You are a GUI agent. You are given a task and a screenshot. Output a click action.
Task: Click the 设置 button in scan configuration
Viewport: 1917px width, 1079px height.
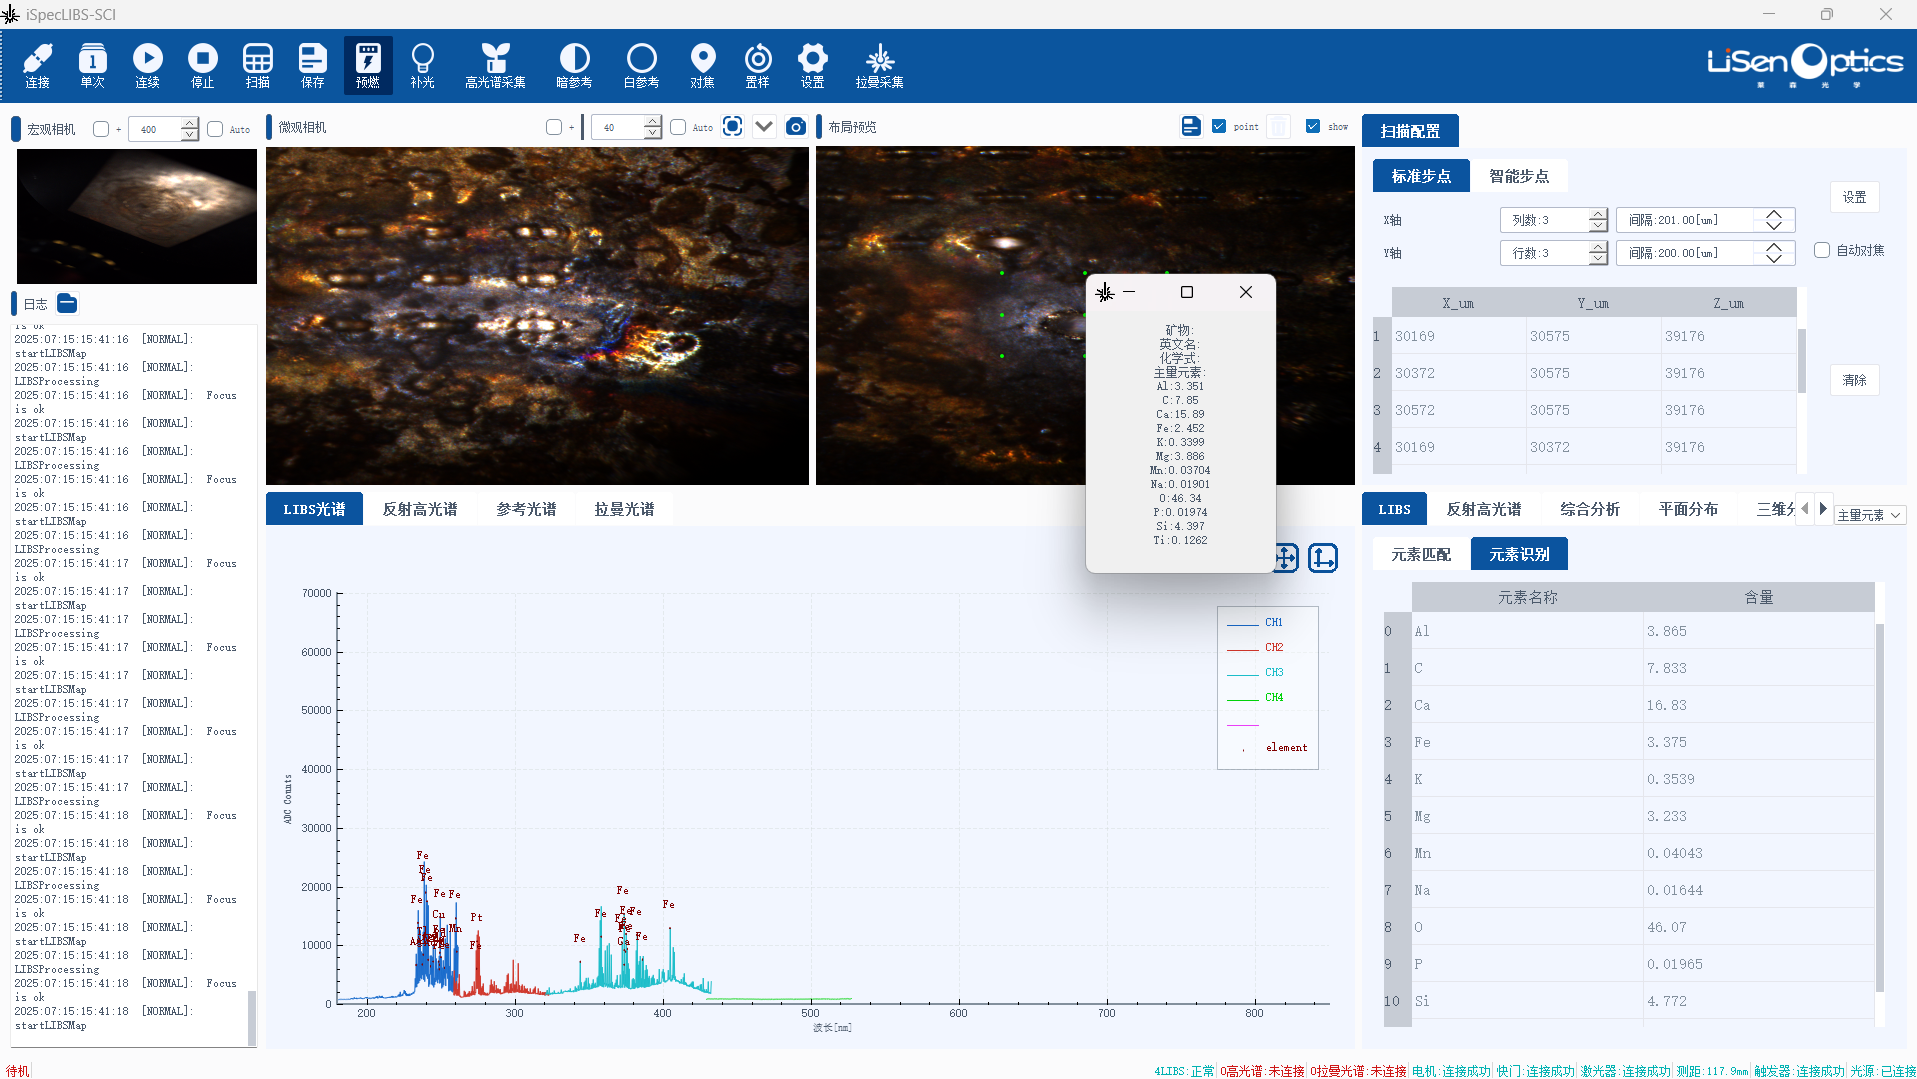click(1854, 197)
